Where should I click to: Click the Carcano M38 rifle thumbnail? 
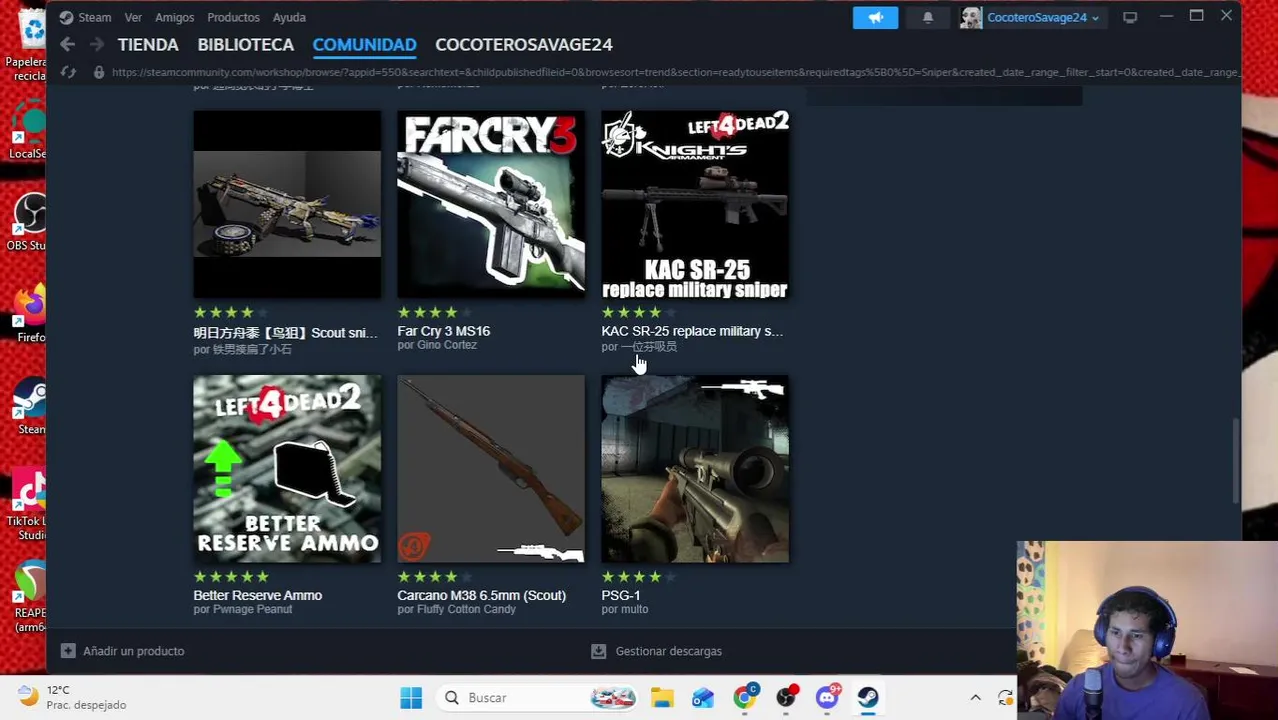coord(491,468)
